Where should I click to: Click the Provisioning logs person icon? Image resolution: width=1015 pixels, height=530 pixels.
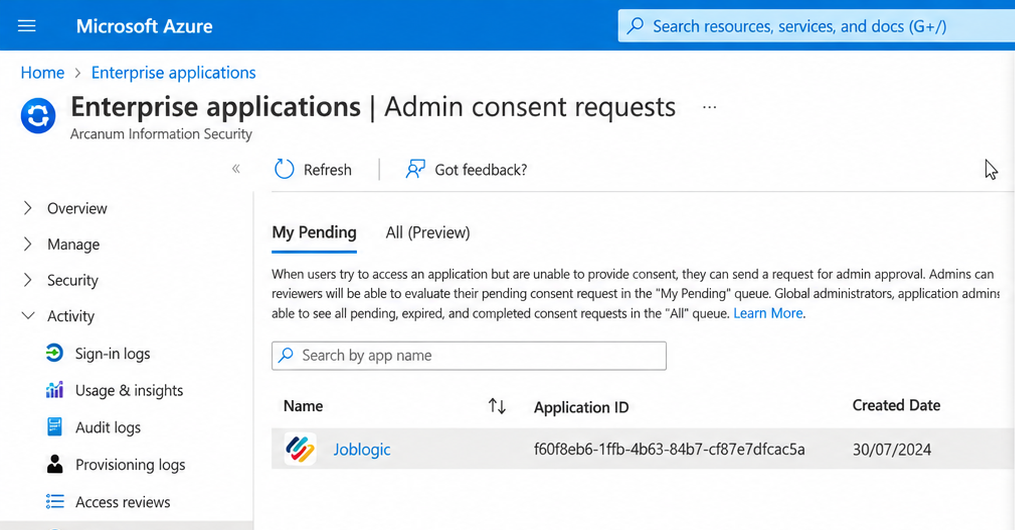pyautogui.click(x=55, y=463)
